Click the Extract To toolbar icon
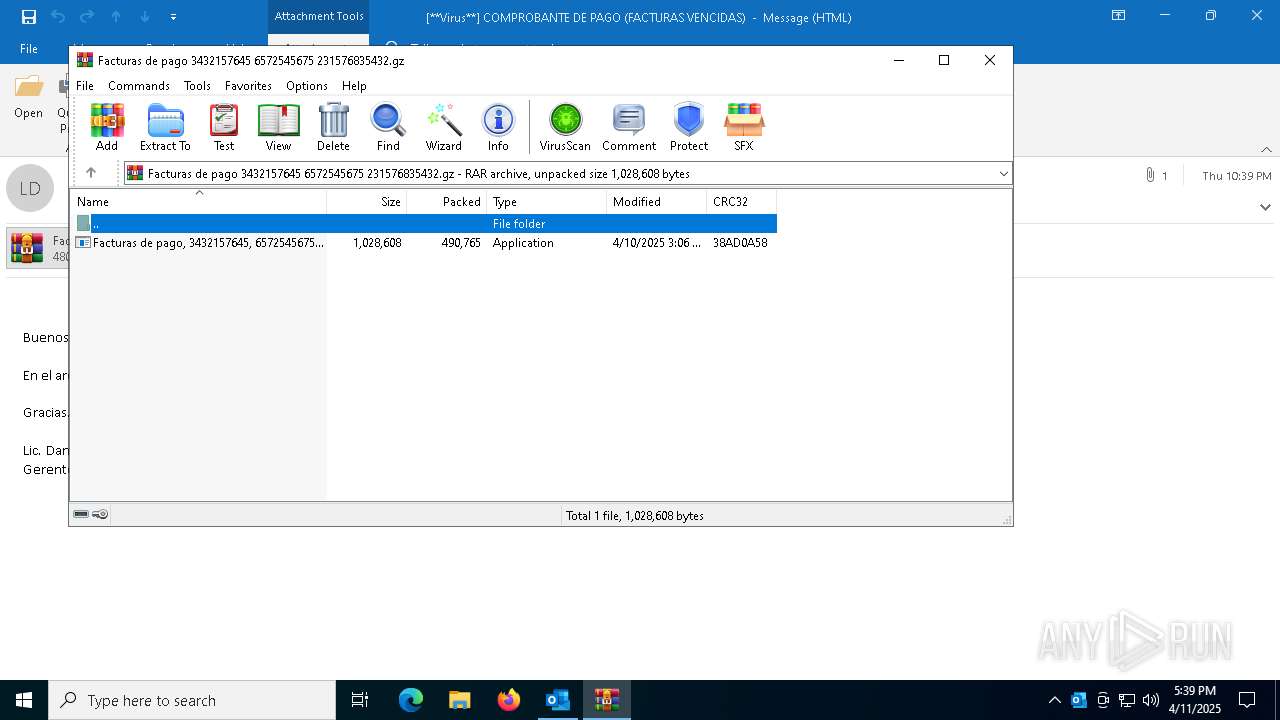The width and height of the screenshot is (1280, 720). click(x=165, y=127)
